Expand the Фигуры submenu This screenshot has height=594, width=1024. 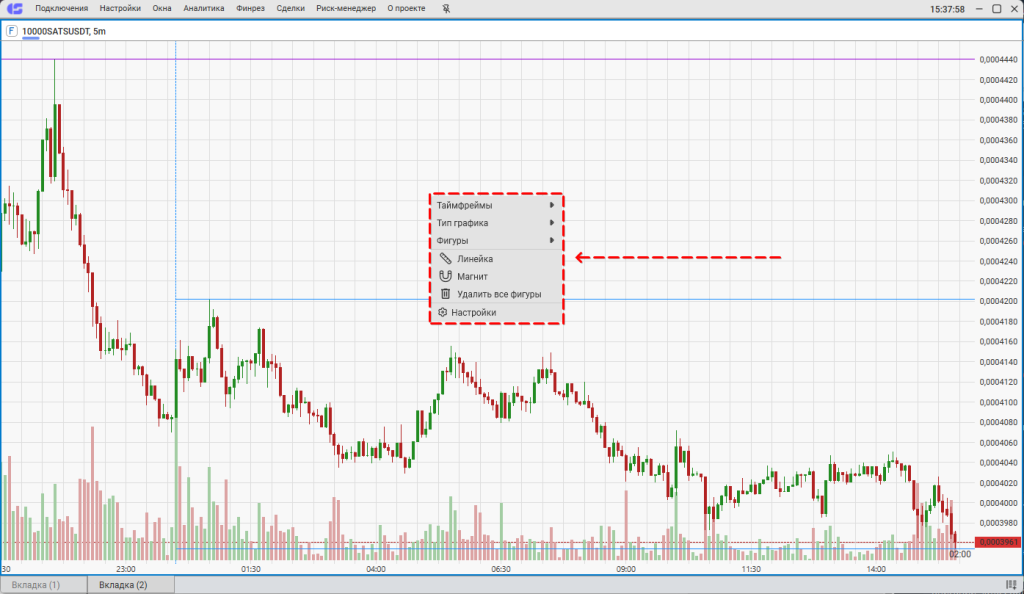click(x=497, y=240)
